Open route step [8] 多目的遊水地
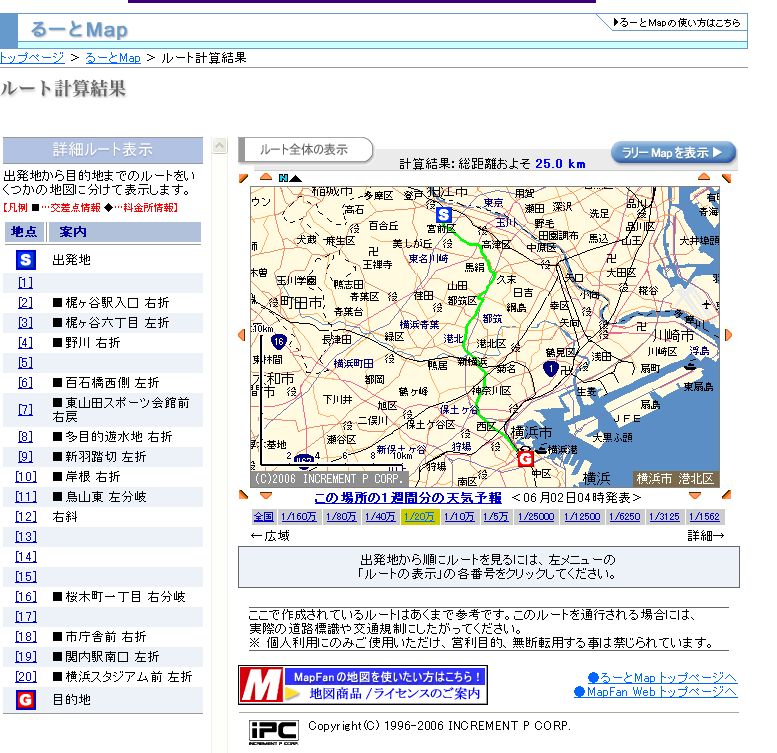This screenshot has height=753, width=777. 25,437
